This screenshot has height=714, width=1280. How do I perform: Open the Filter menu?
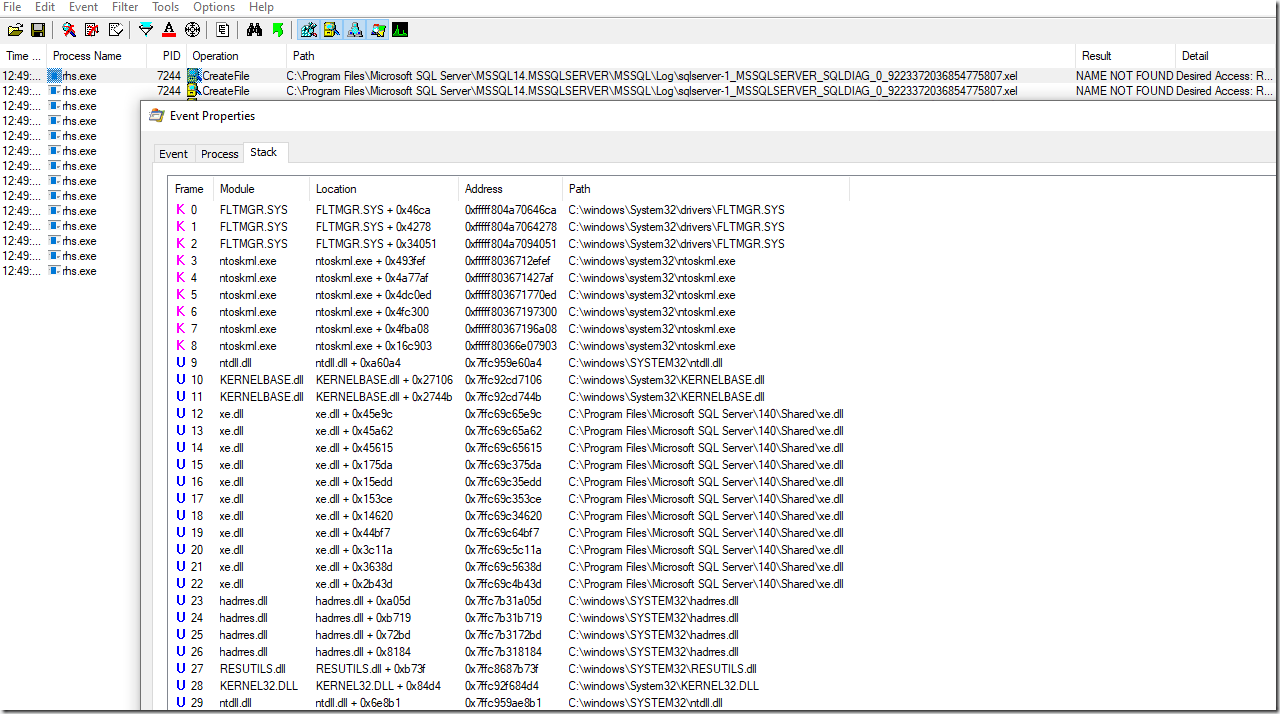[x=125, y=7]
